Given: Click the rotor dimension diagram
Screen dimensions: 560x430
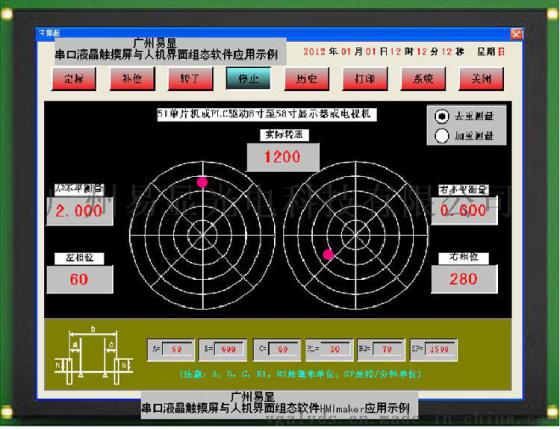Looking at the screenshot, I should [x=93, y=355].
